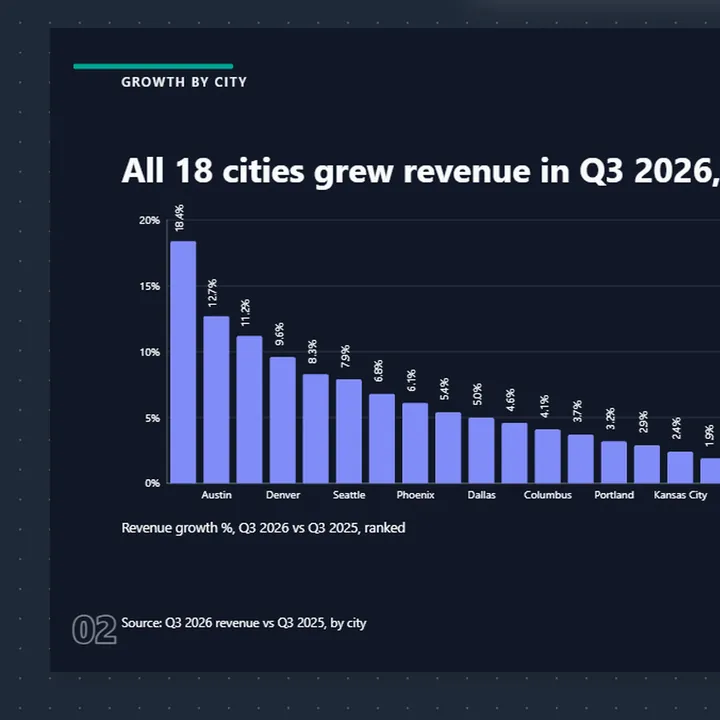Select the chart caption "Revenue growth %, Q3 2026 vs Q3 2025, ranked"
This screenshot has width=720, height=720.
point(263,528)
